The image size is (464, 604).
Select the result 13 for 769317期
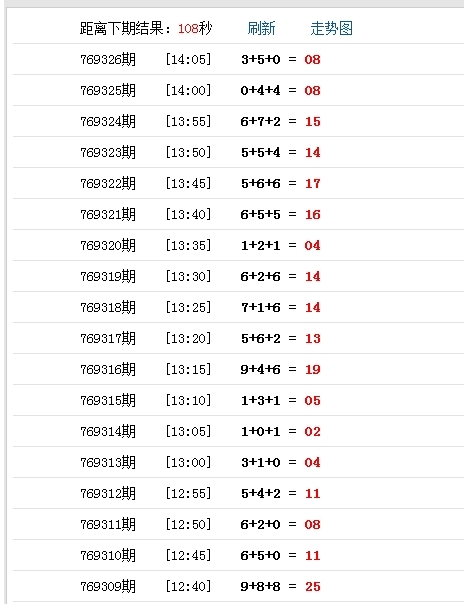tap(313, 339)
